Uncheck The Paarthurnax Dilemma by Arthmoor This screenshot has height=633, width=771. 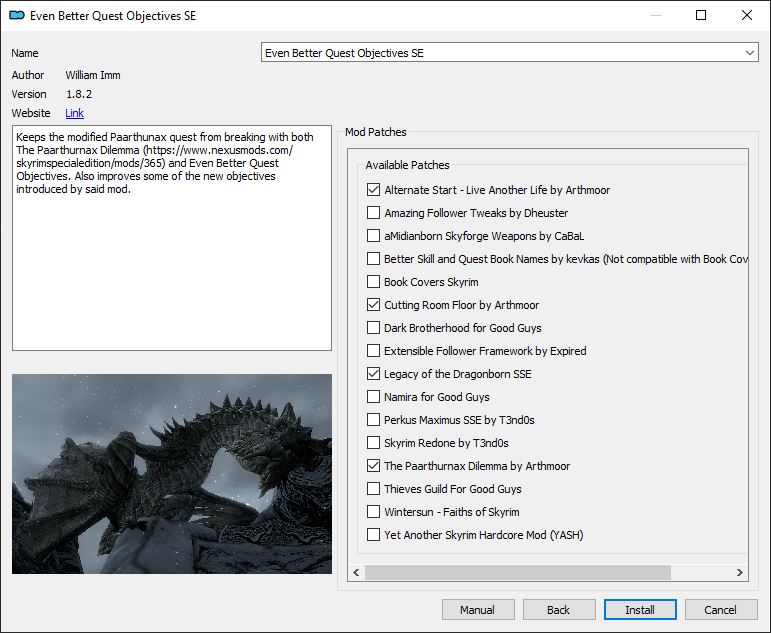(373, 466)
